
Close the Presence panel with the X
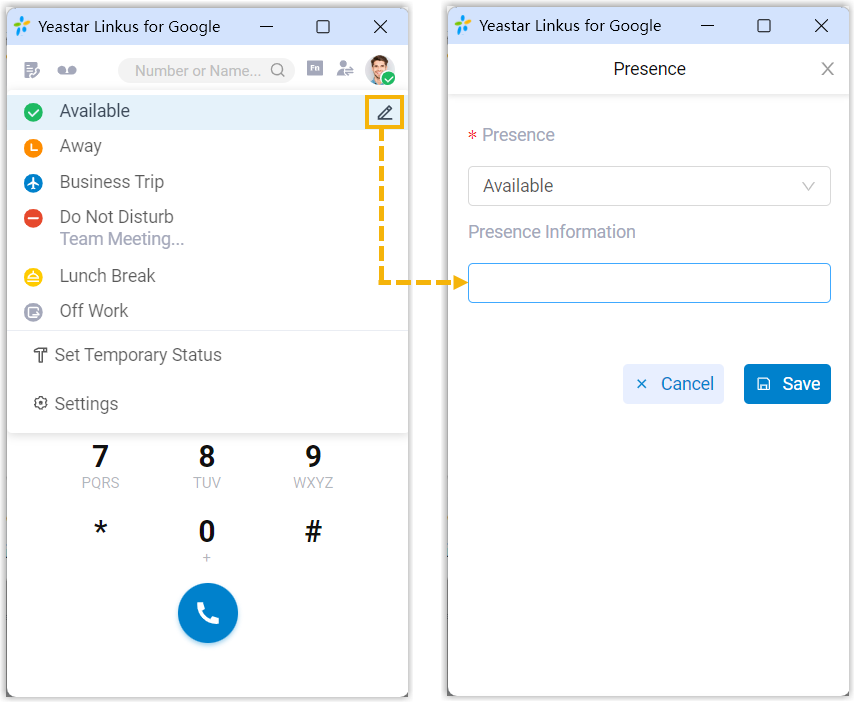tap(827, 69)
